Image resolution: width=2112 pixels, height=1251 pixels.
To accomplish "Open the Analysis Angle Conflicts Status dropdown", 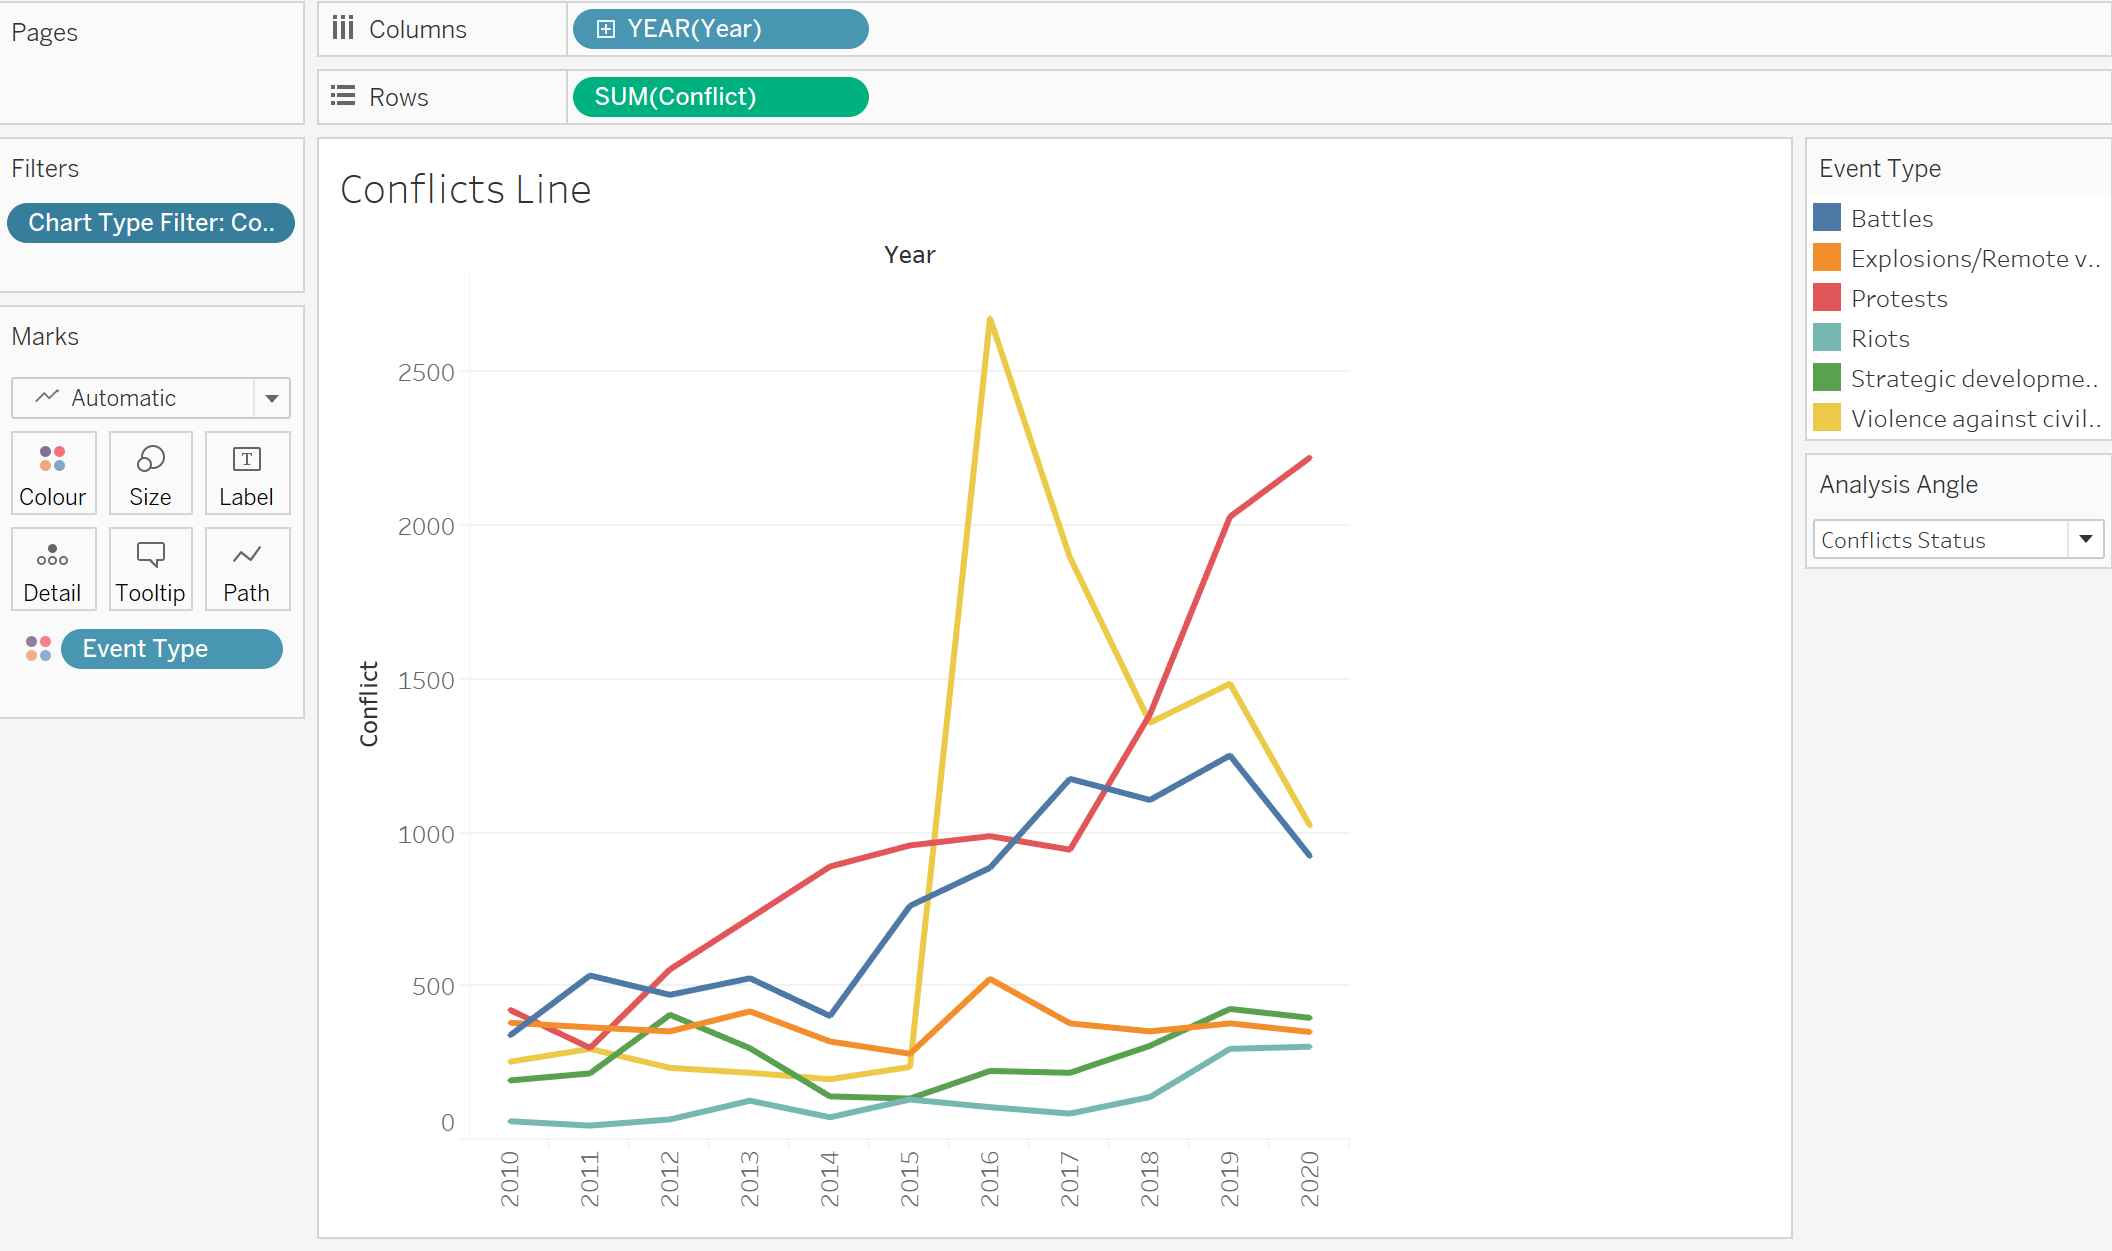I will click(2085, 540).
